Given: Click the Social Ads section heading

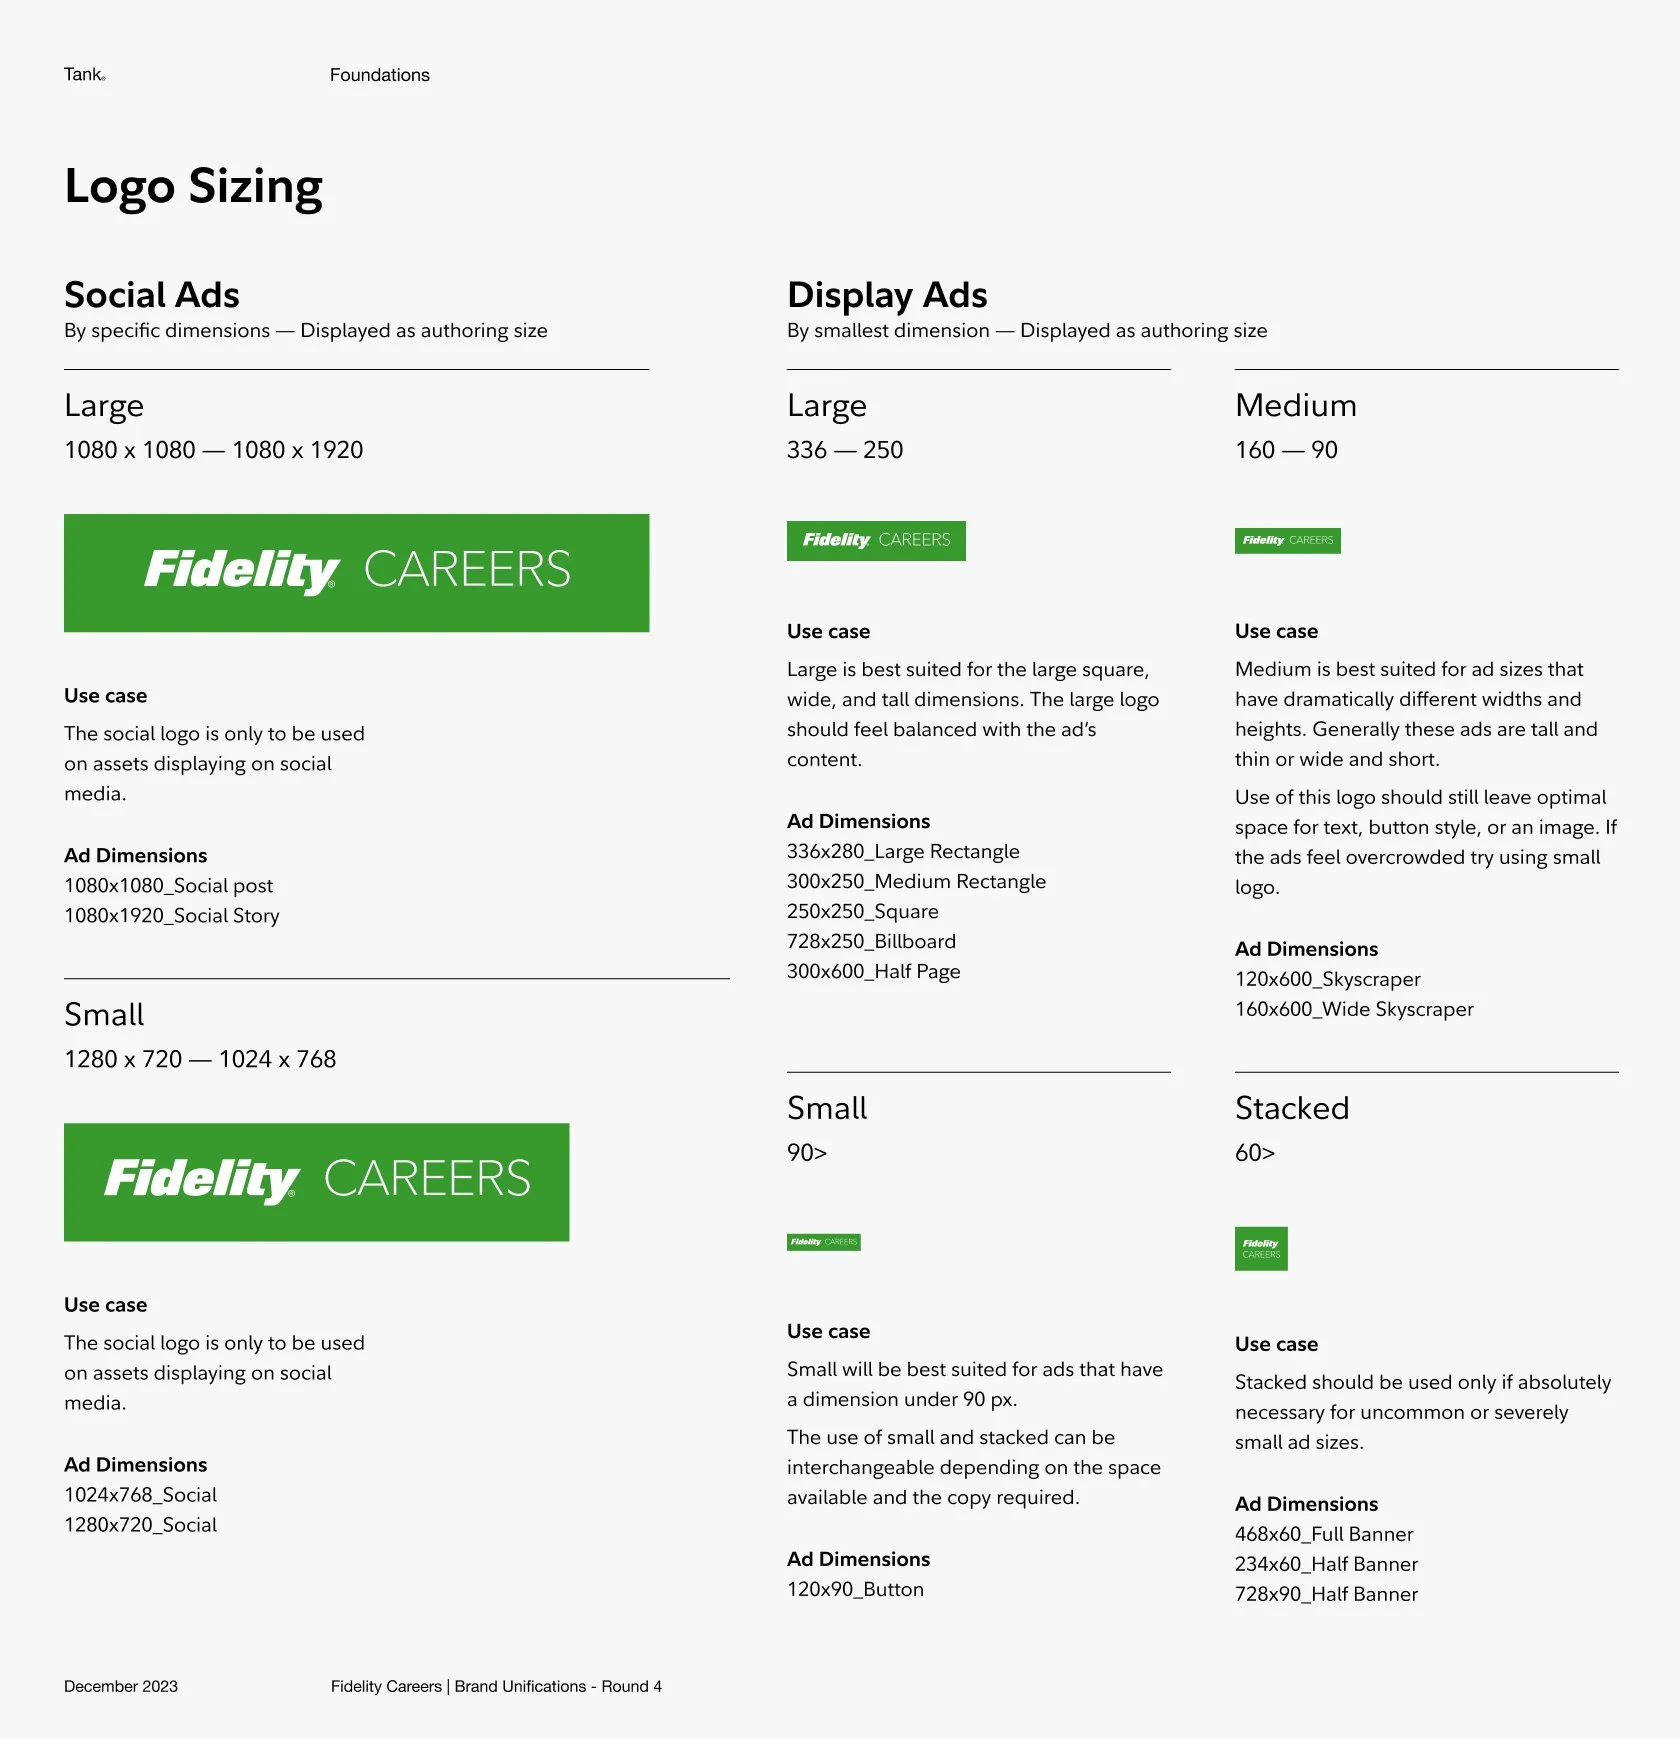Looking at the screenshot, I should coord(152,295).
